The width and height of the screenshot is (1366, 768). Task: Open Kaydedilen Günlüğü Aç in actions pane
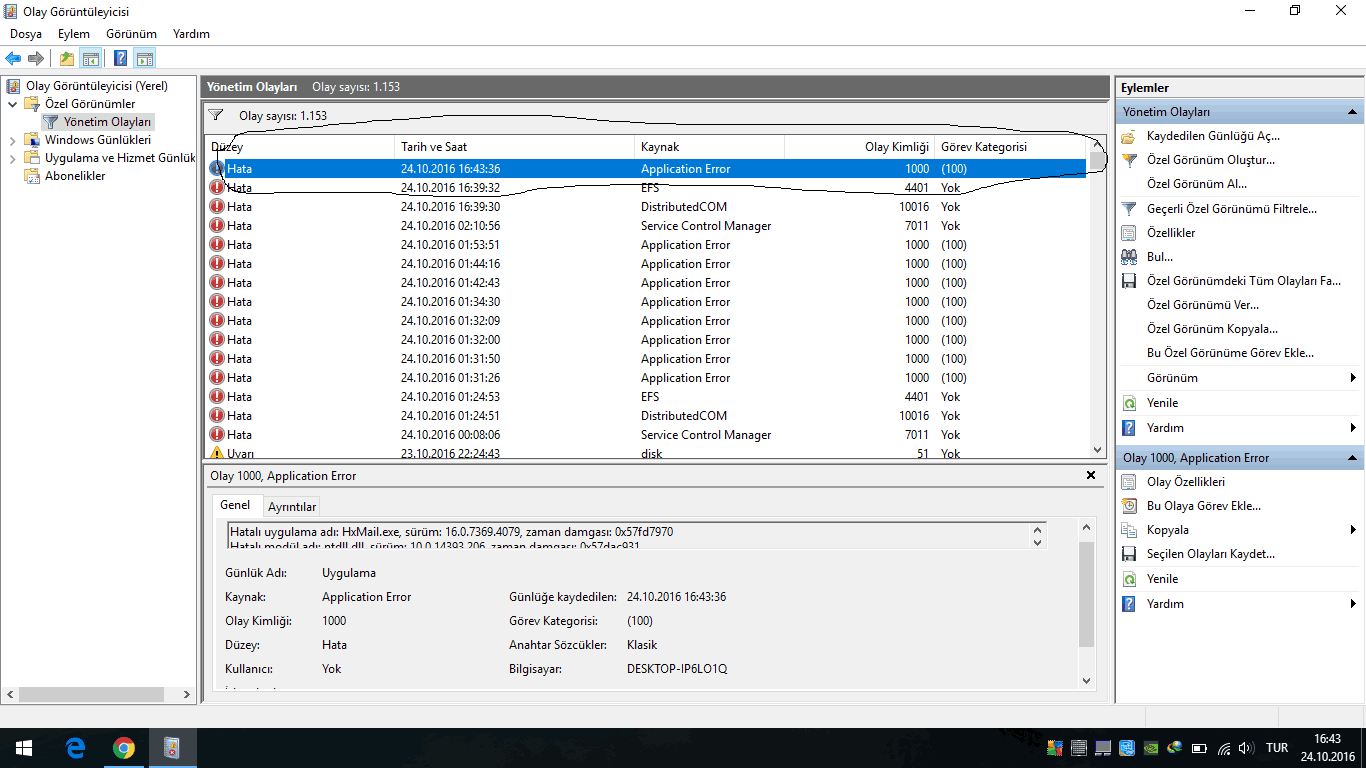(1212, 136)
